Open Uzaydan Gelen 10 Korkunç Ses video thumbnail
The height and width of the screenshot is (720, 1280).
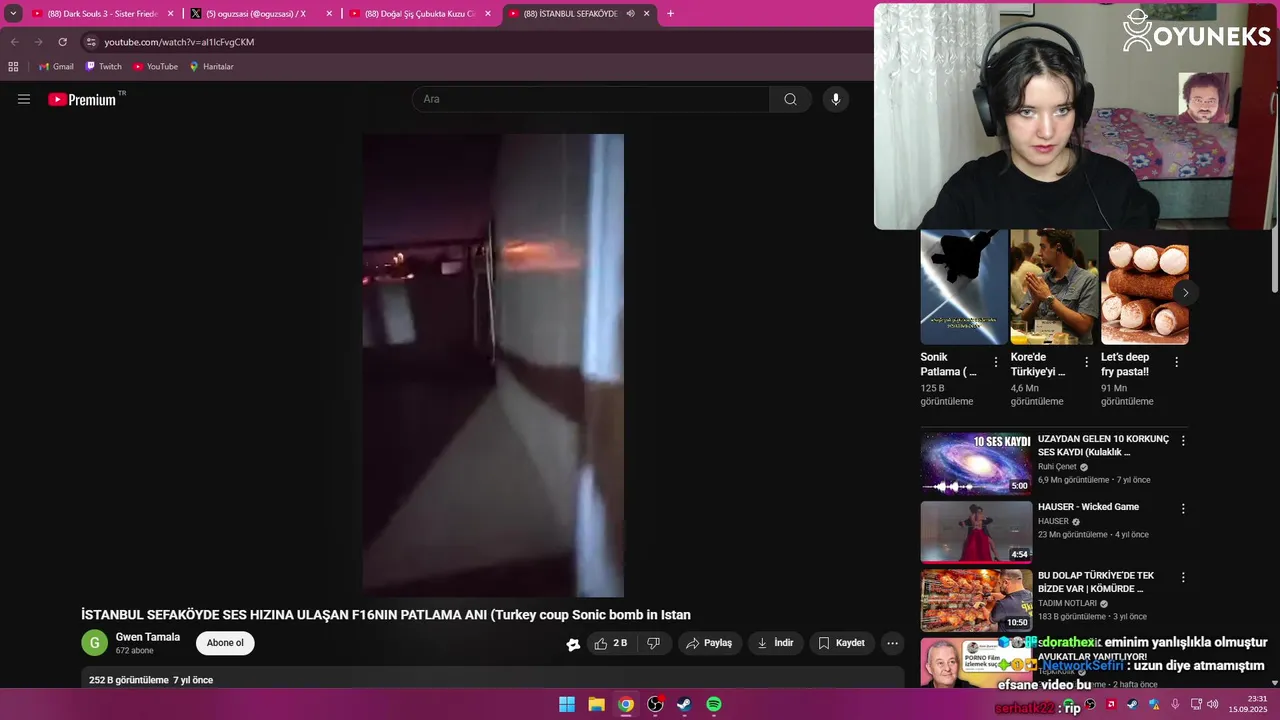(976, 464)
